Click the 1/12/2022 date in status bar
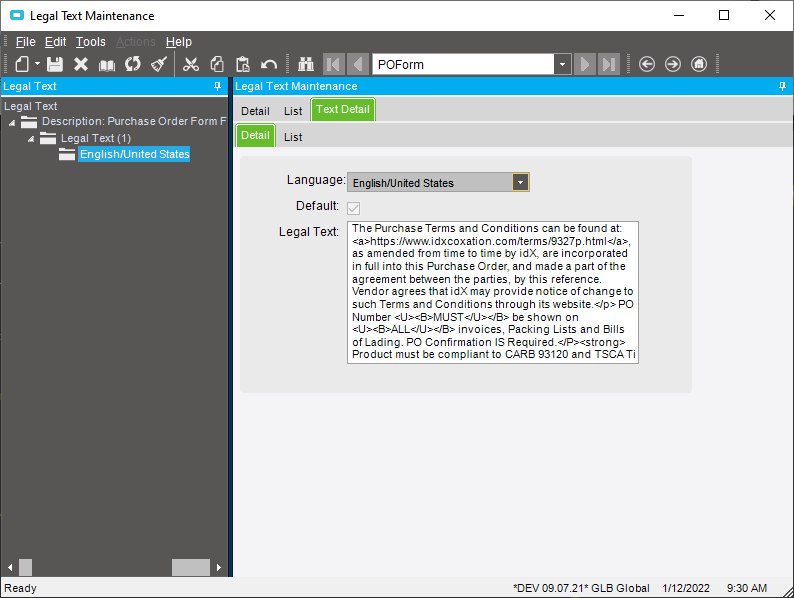The height and width of the screenshot is (598, 794). pos(686,588)
